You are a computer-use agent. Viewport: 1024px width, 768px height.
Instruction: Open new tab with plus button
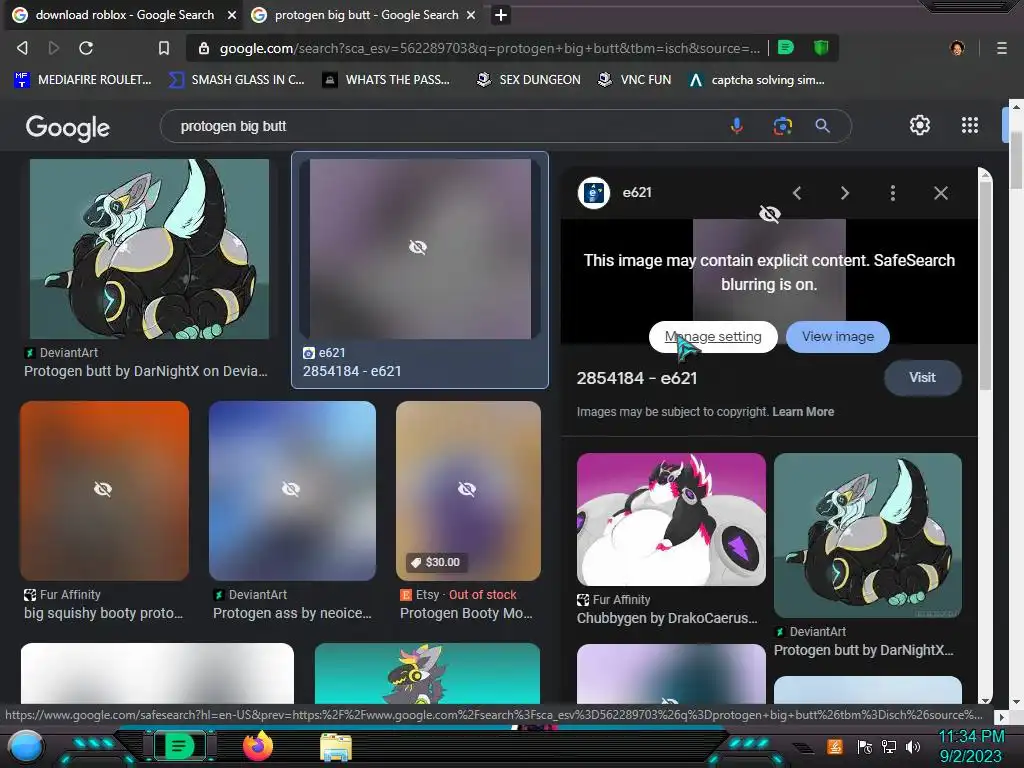[x=501, y=15]
